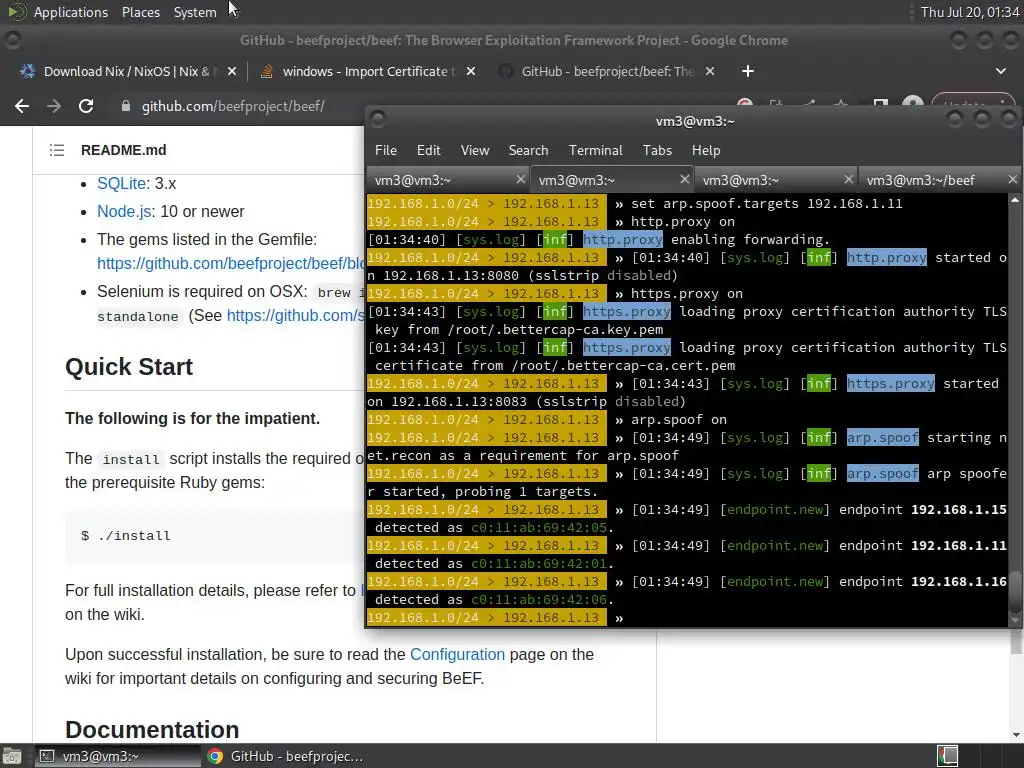Click the padlock site info icon
This screenshot has width=1024, height=768.
[x=125, y=106]
